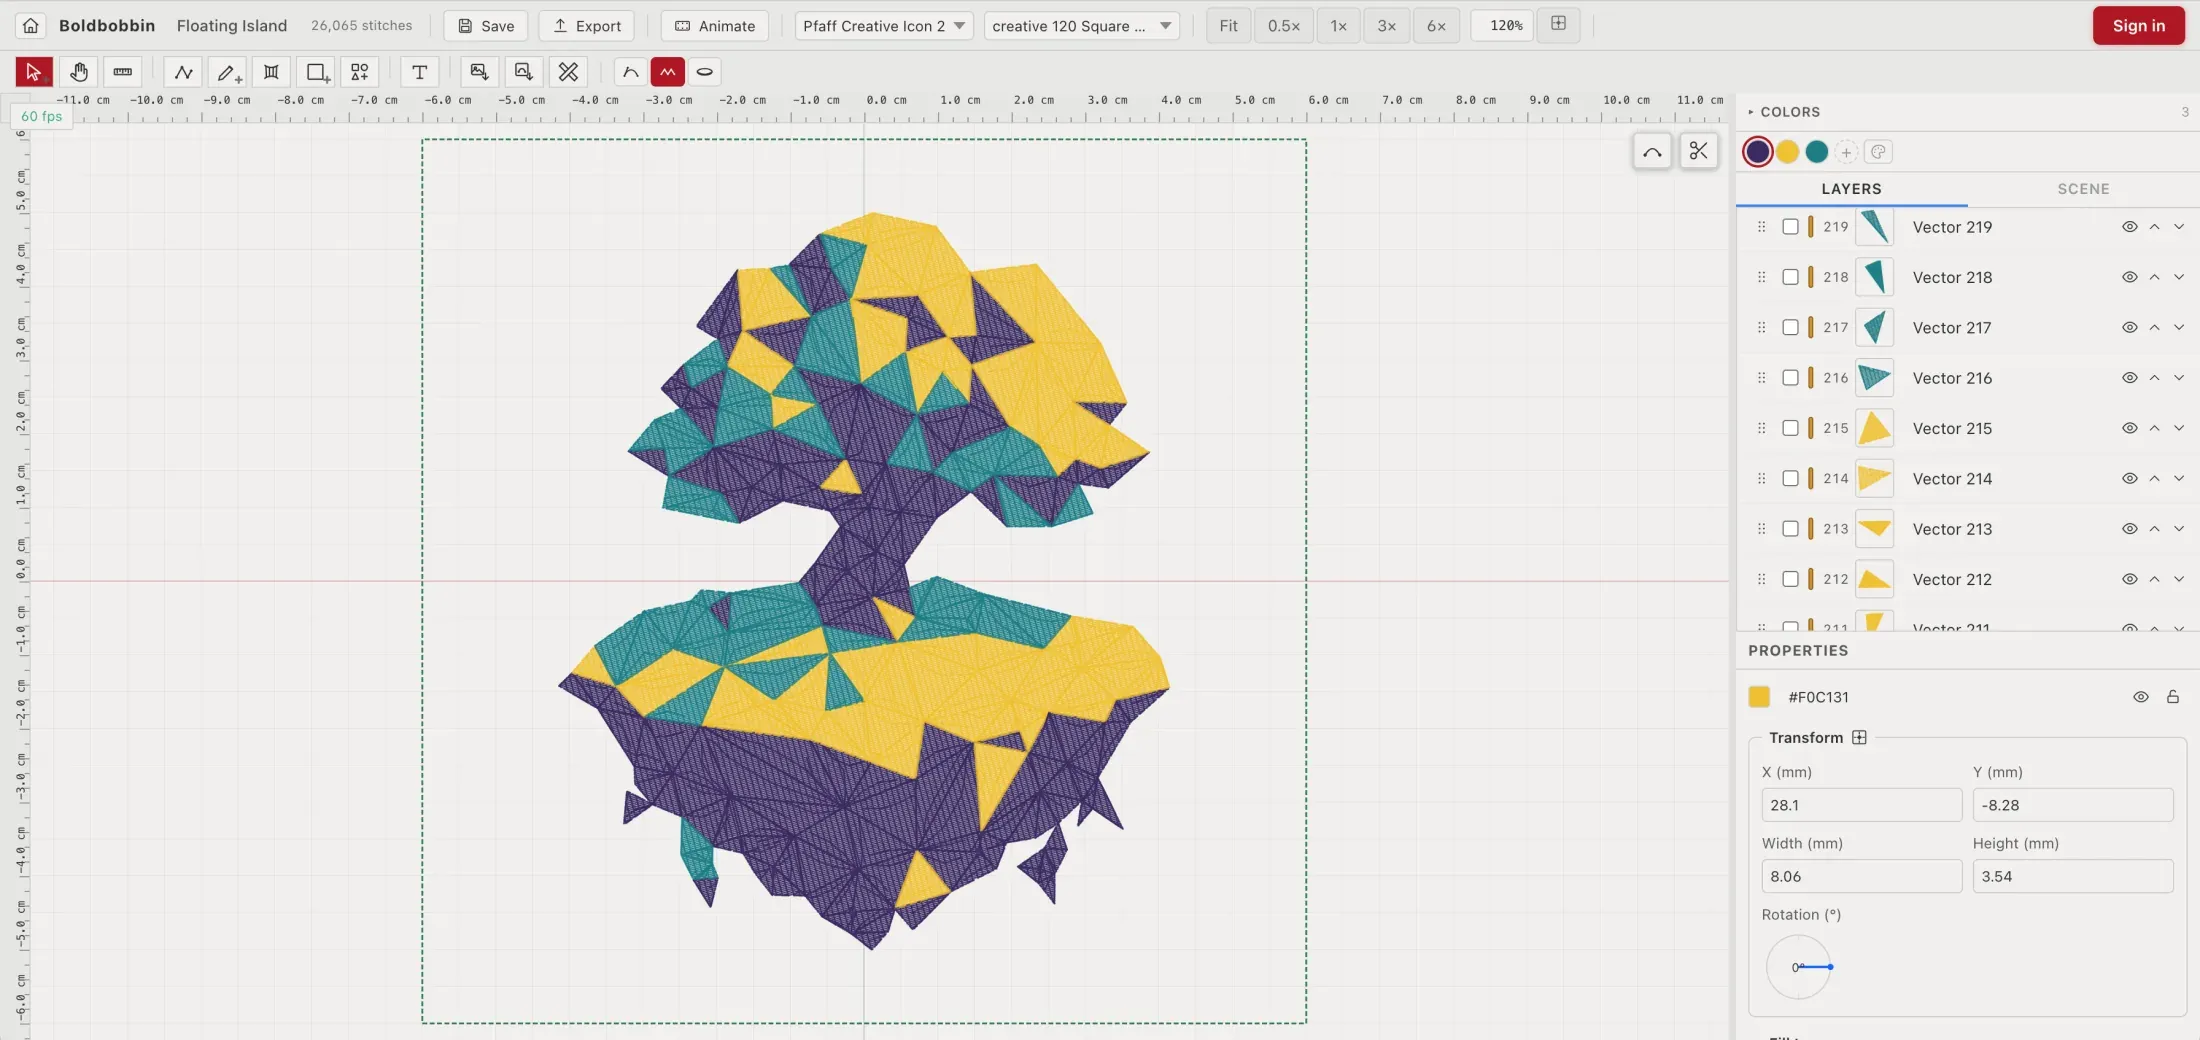Select the dark purple thread color
The height and width of the screenshot is (1040, 2200).
[1758, 152]
